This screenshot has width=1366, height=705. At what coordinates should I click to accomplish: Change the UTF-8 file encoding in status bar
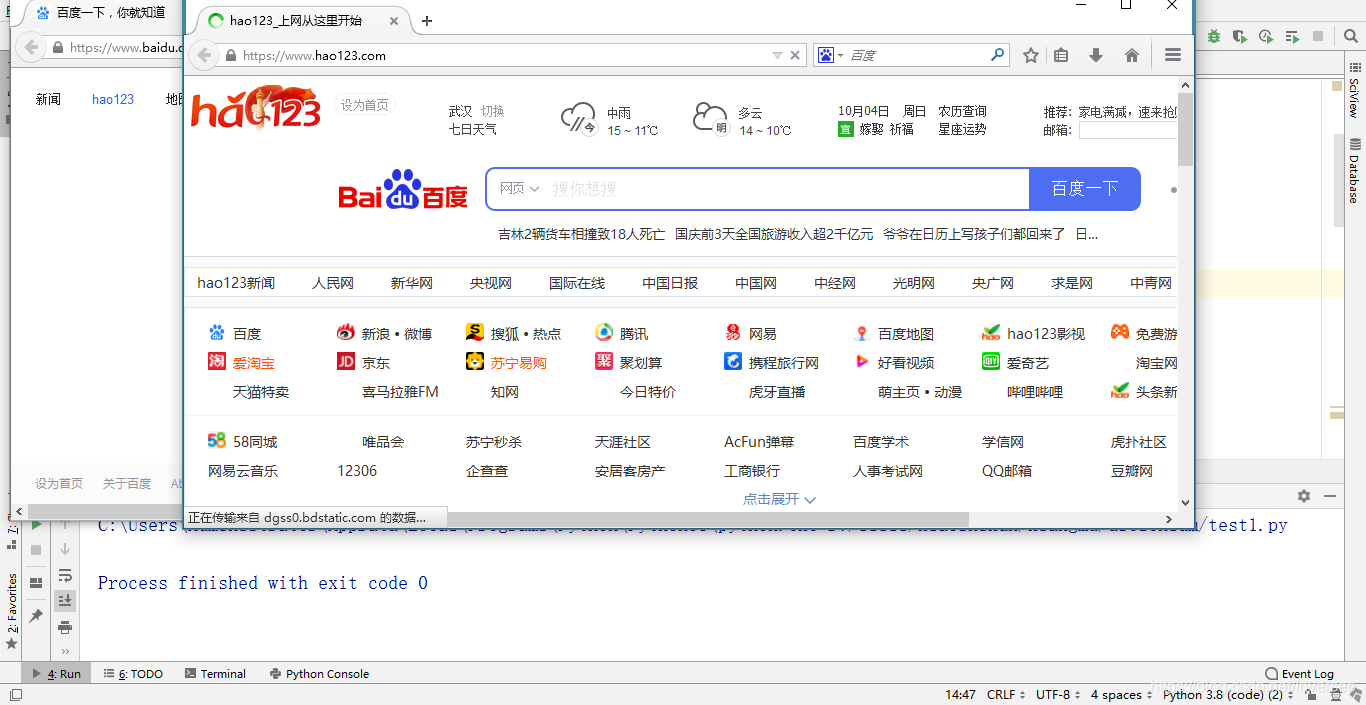pyautogui.click(x=1057, y=694)
